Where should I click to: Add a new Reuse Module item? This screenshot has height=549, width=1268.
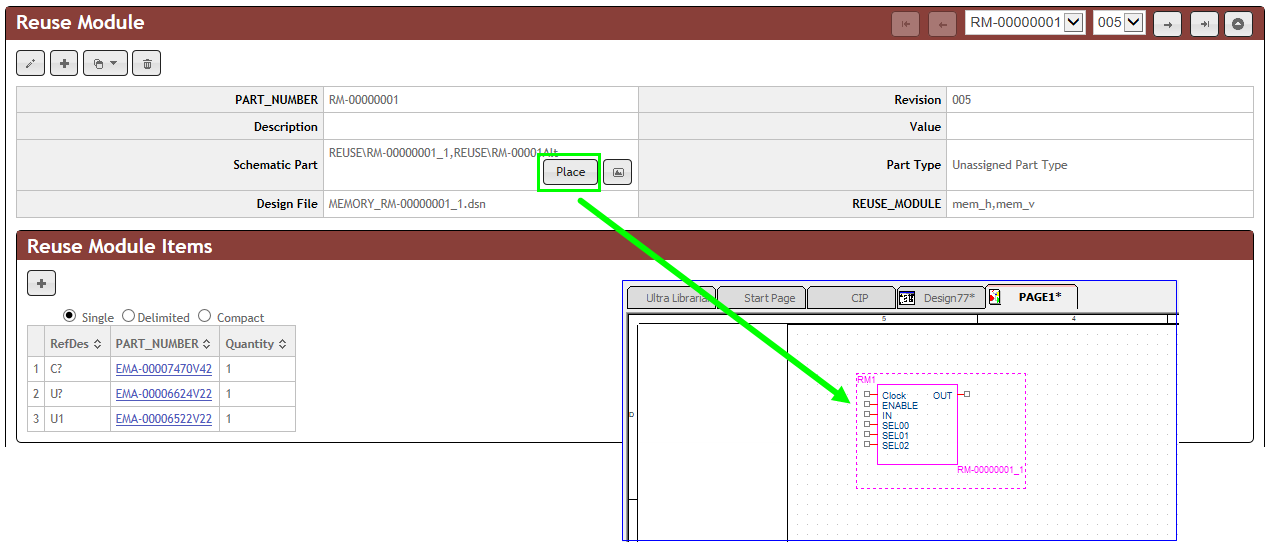[x=41, y=283]
